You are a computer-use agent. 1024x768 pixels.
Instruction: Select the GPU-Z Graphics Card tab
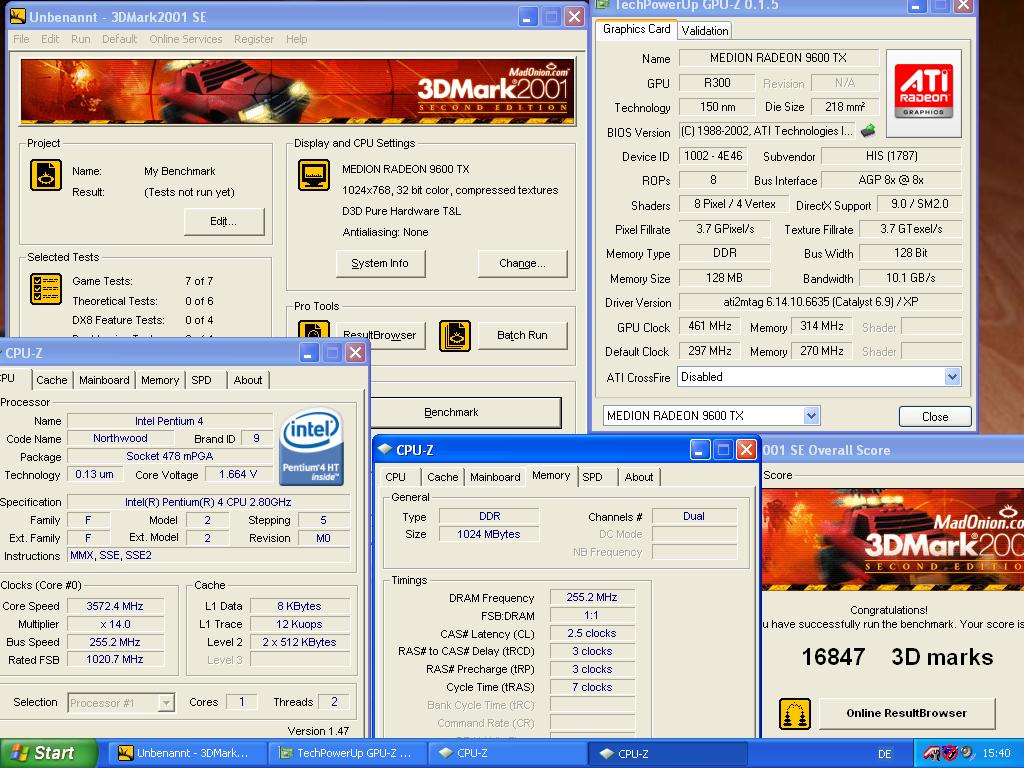pyautogui.click(x=636, y=29)
